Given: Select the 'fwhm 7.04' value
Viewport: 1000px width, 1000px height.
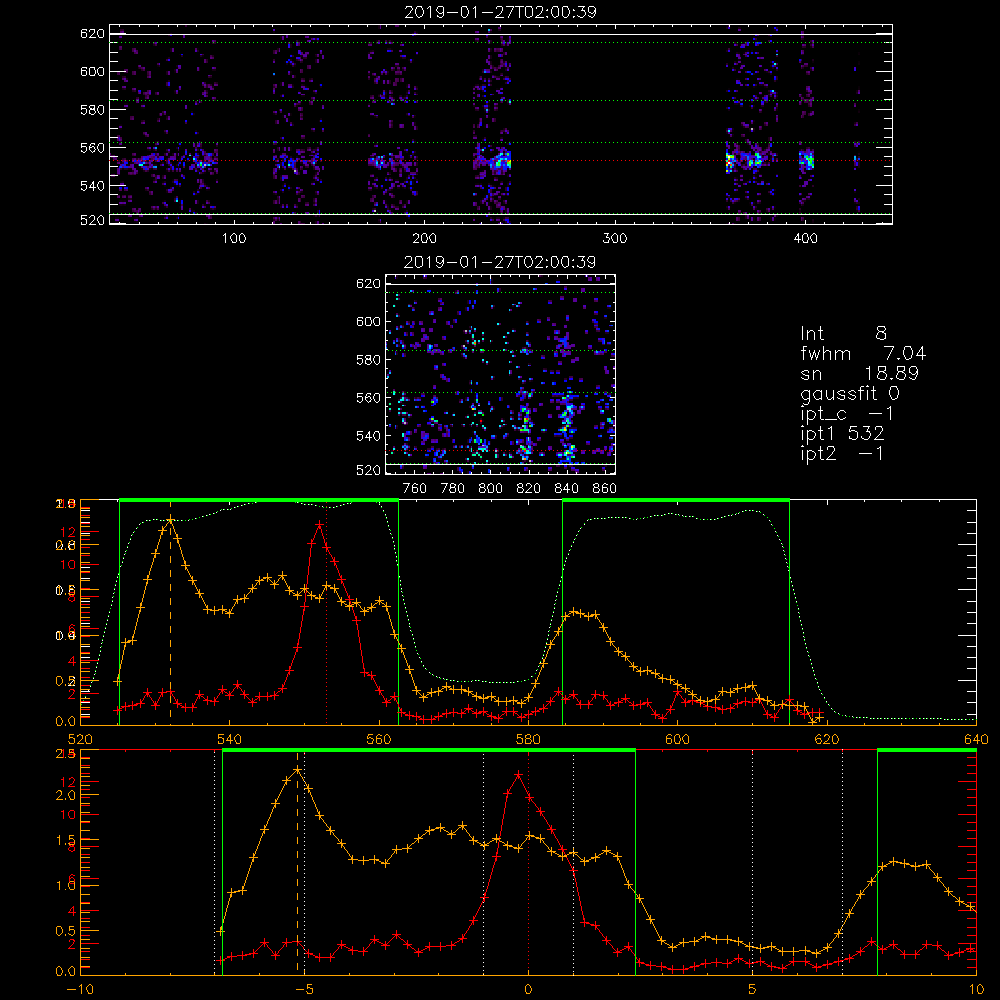Looking at the screenshot, I should point(863,353).
